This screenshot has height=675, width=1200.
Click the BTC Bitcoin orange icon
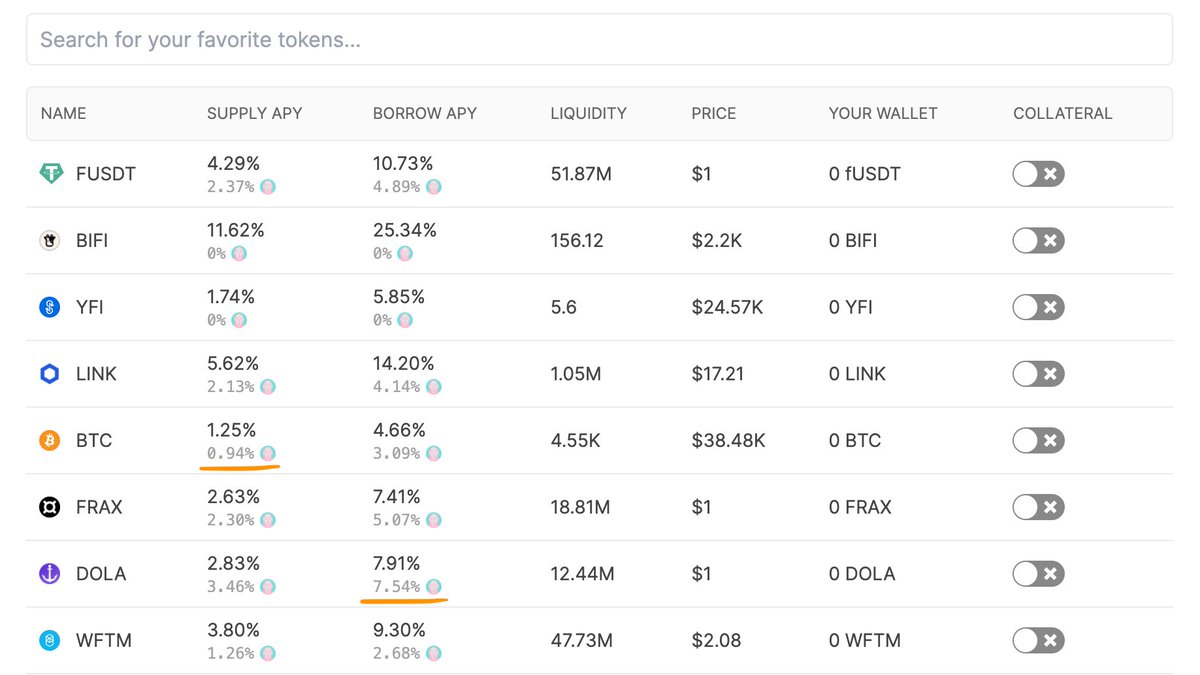50,440
